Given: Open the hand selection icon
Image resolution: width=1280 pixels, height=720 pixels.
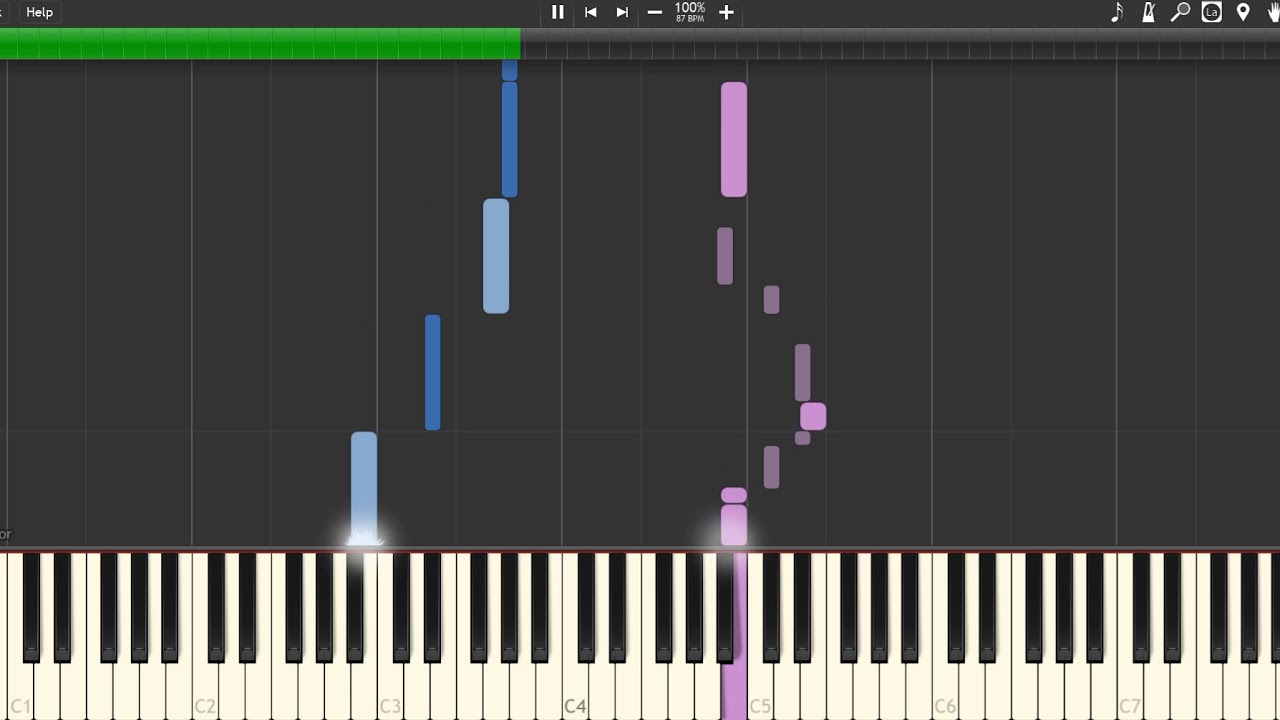Looking at the screenshot, I should (x=1273, y=12).
